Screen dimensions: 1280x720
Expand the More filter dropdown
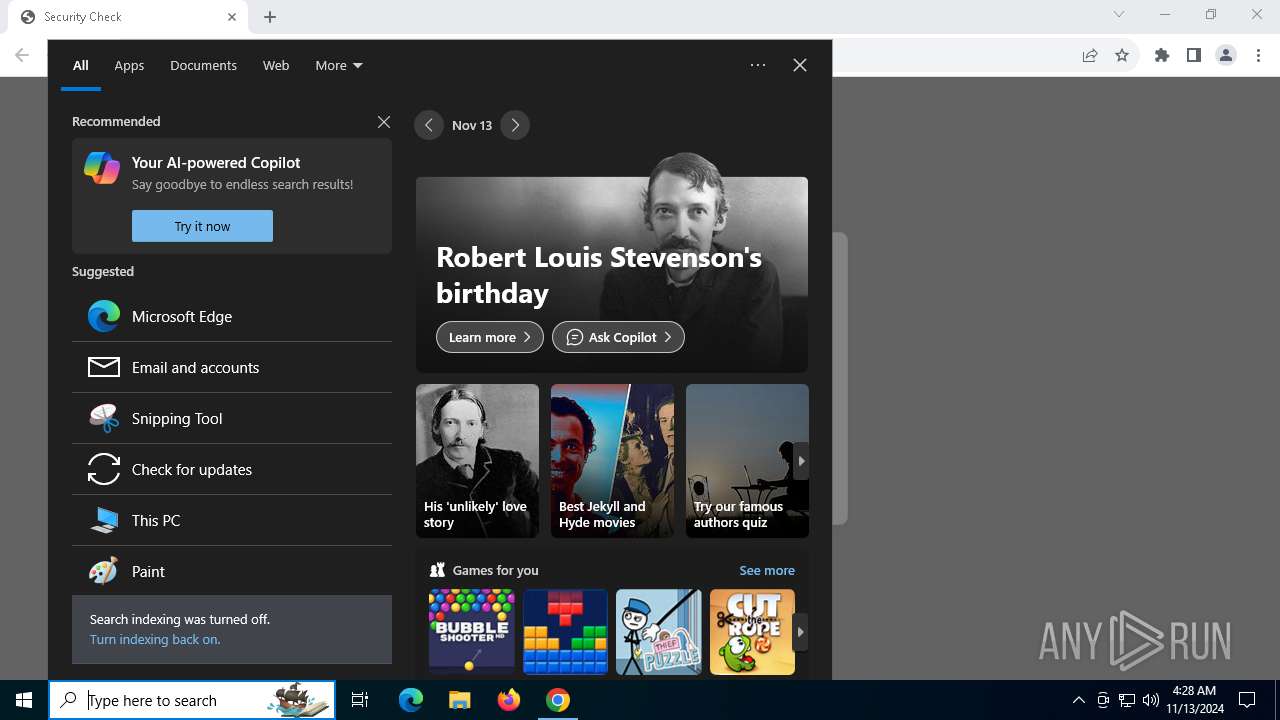339,65
